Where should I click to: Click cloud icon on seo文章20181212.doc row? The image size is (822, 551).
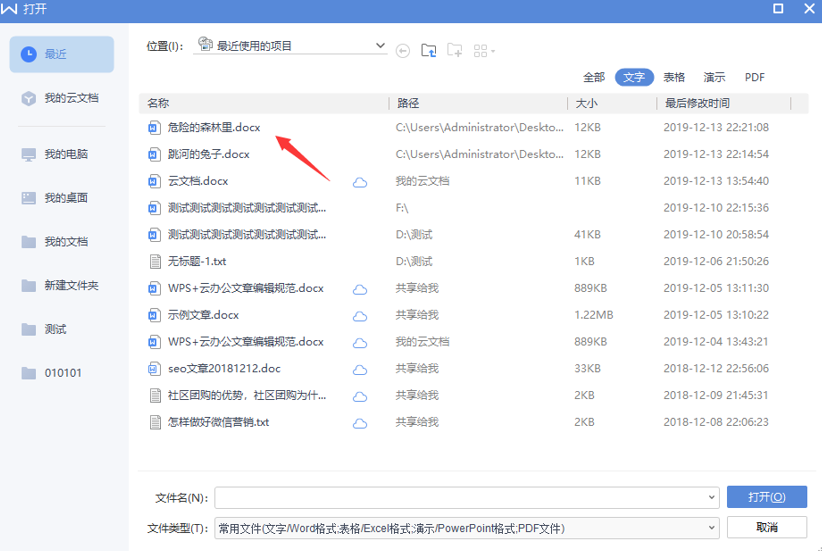click(x=360, y=370)
